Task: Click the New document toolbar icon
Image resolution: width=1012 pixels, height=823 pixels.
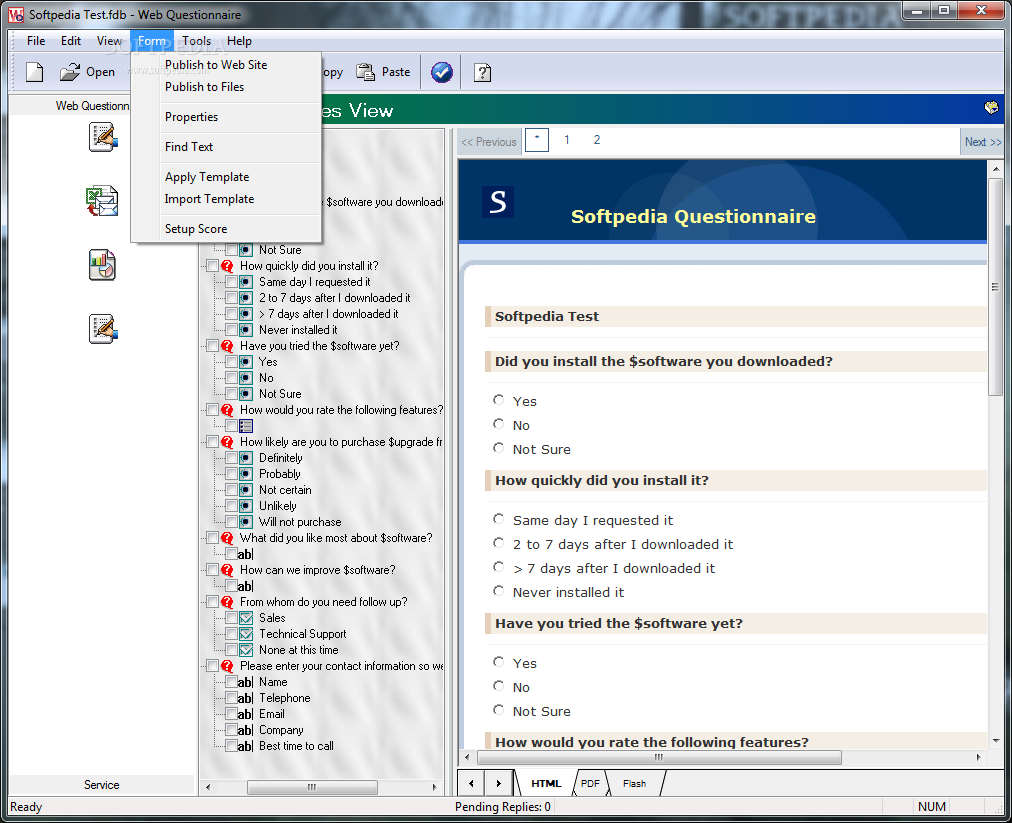Action: pos(35,72)
